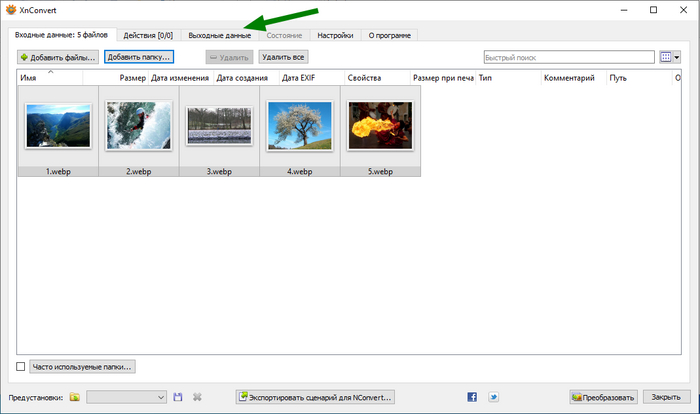Open the Facebook link icon
Viewport: 700px width, 414px height.
coord(472,397)
